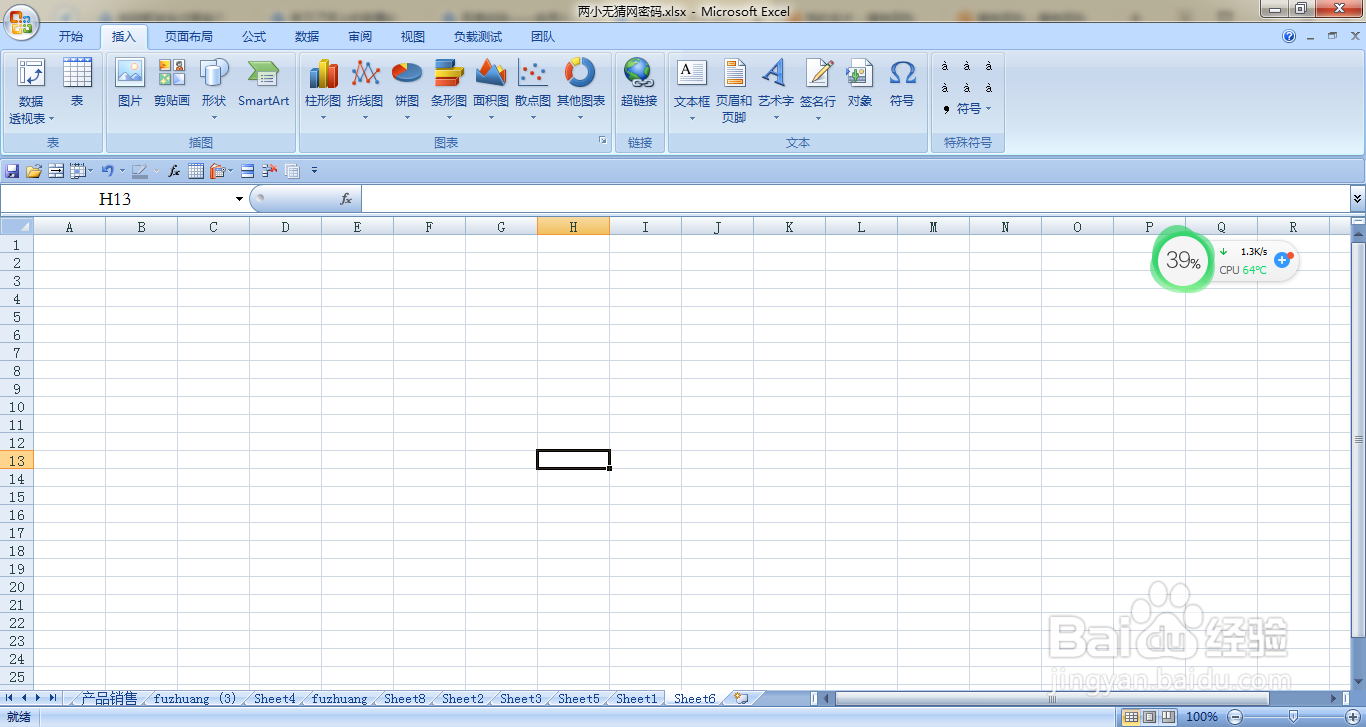Insert an 对象 object
Screen dimensions: 1366x727
coord(860,82)
